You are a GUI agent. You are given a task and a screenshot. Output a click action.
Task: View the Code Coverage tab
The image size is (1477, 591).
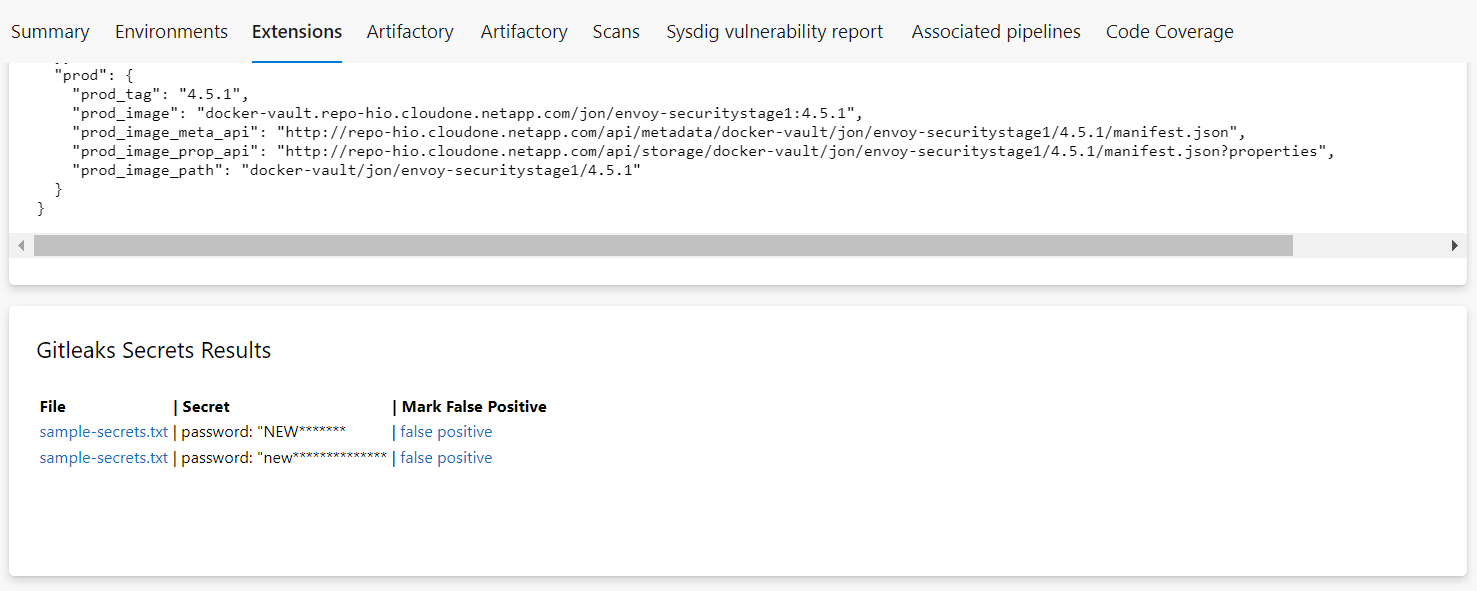[1170, 32]
